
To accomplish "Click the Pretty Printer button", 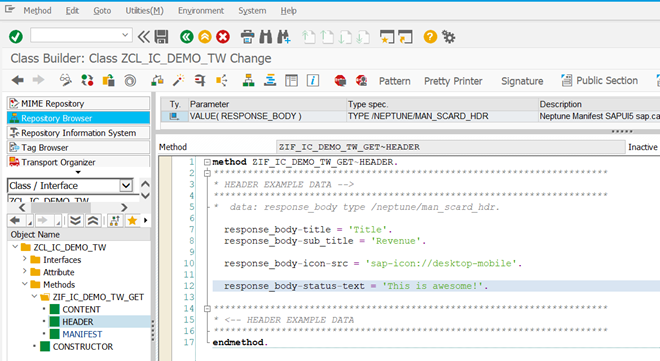I will click(x=453, y=81).
